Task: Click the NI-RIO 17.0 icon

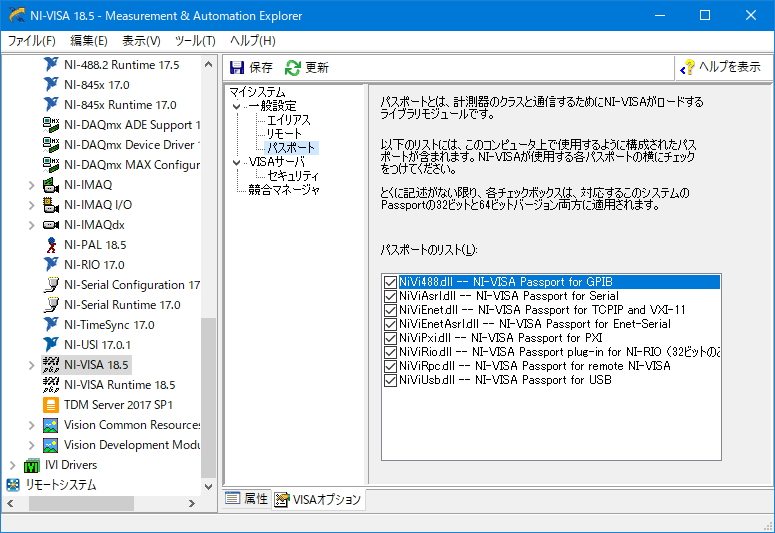Action: click(x=51, y=265)
